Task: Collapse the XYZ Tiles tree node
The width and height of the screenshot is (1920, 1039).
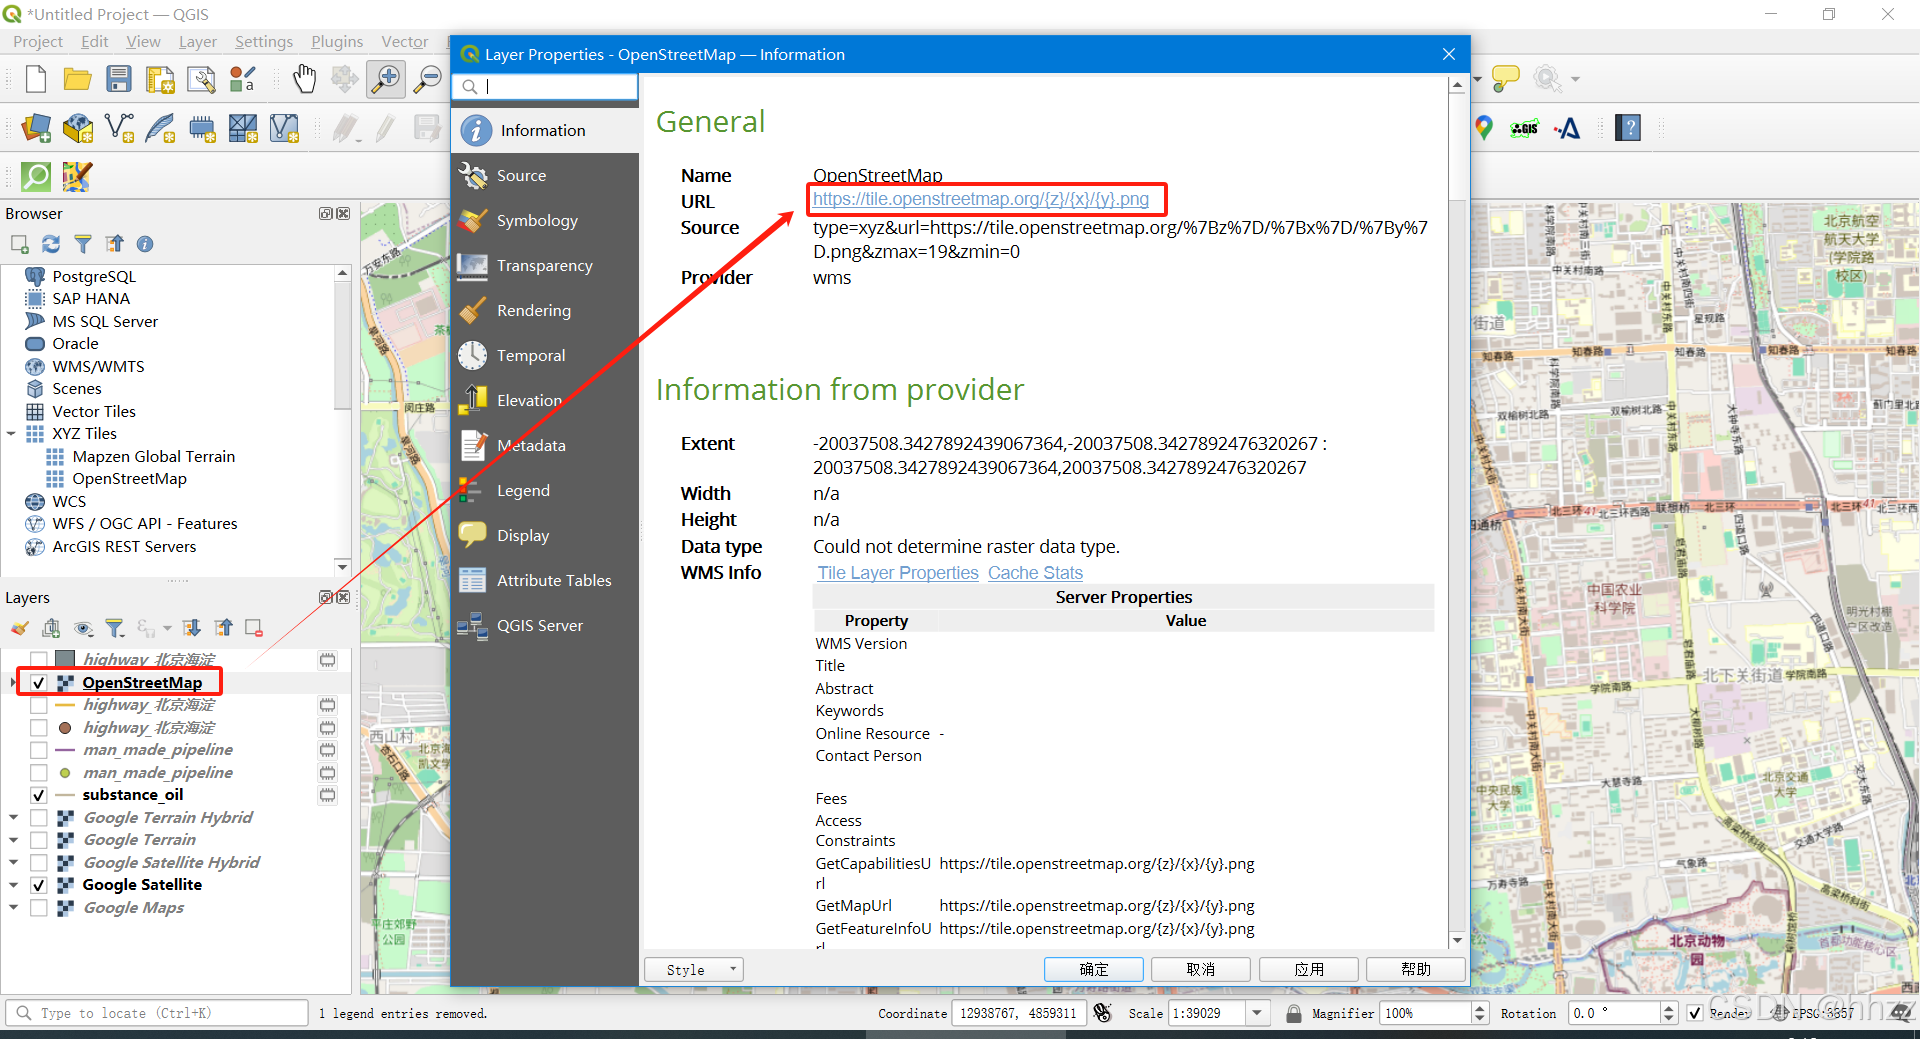Action: click(x=11, y=434)
